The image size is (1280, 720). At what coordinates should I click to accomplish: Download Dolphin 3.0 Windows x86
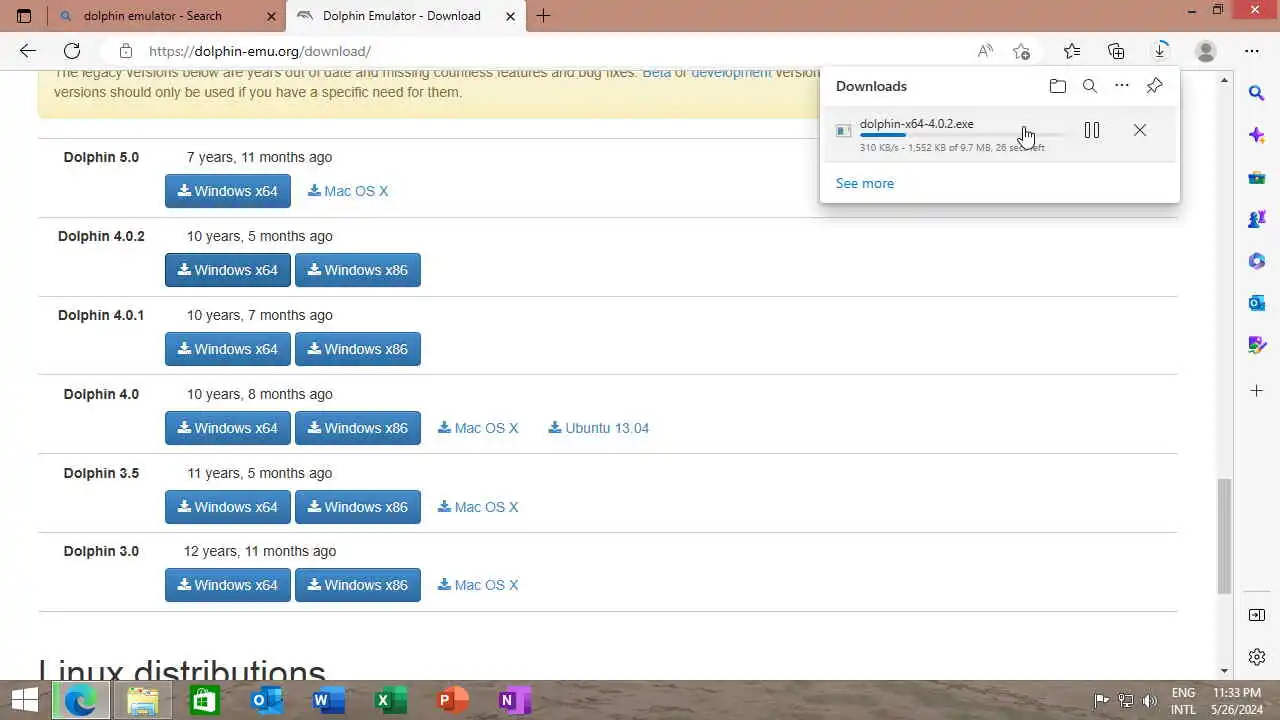[x=358, y=585]
